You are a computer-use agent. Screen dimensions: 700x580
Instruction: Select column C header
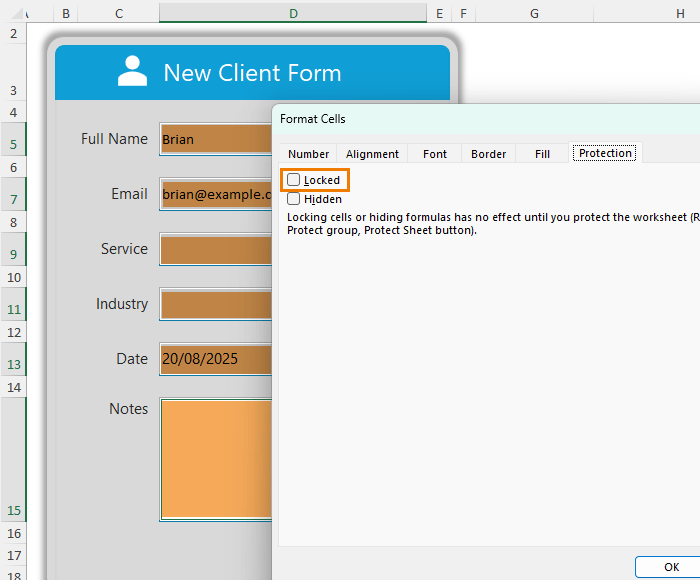(119, 13)
